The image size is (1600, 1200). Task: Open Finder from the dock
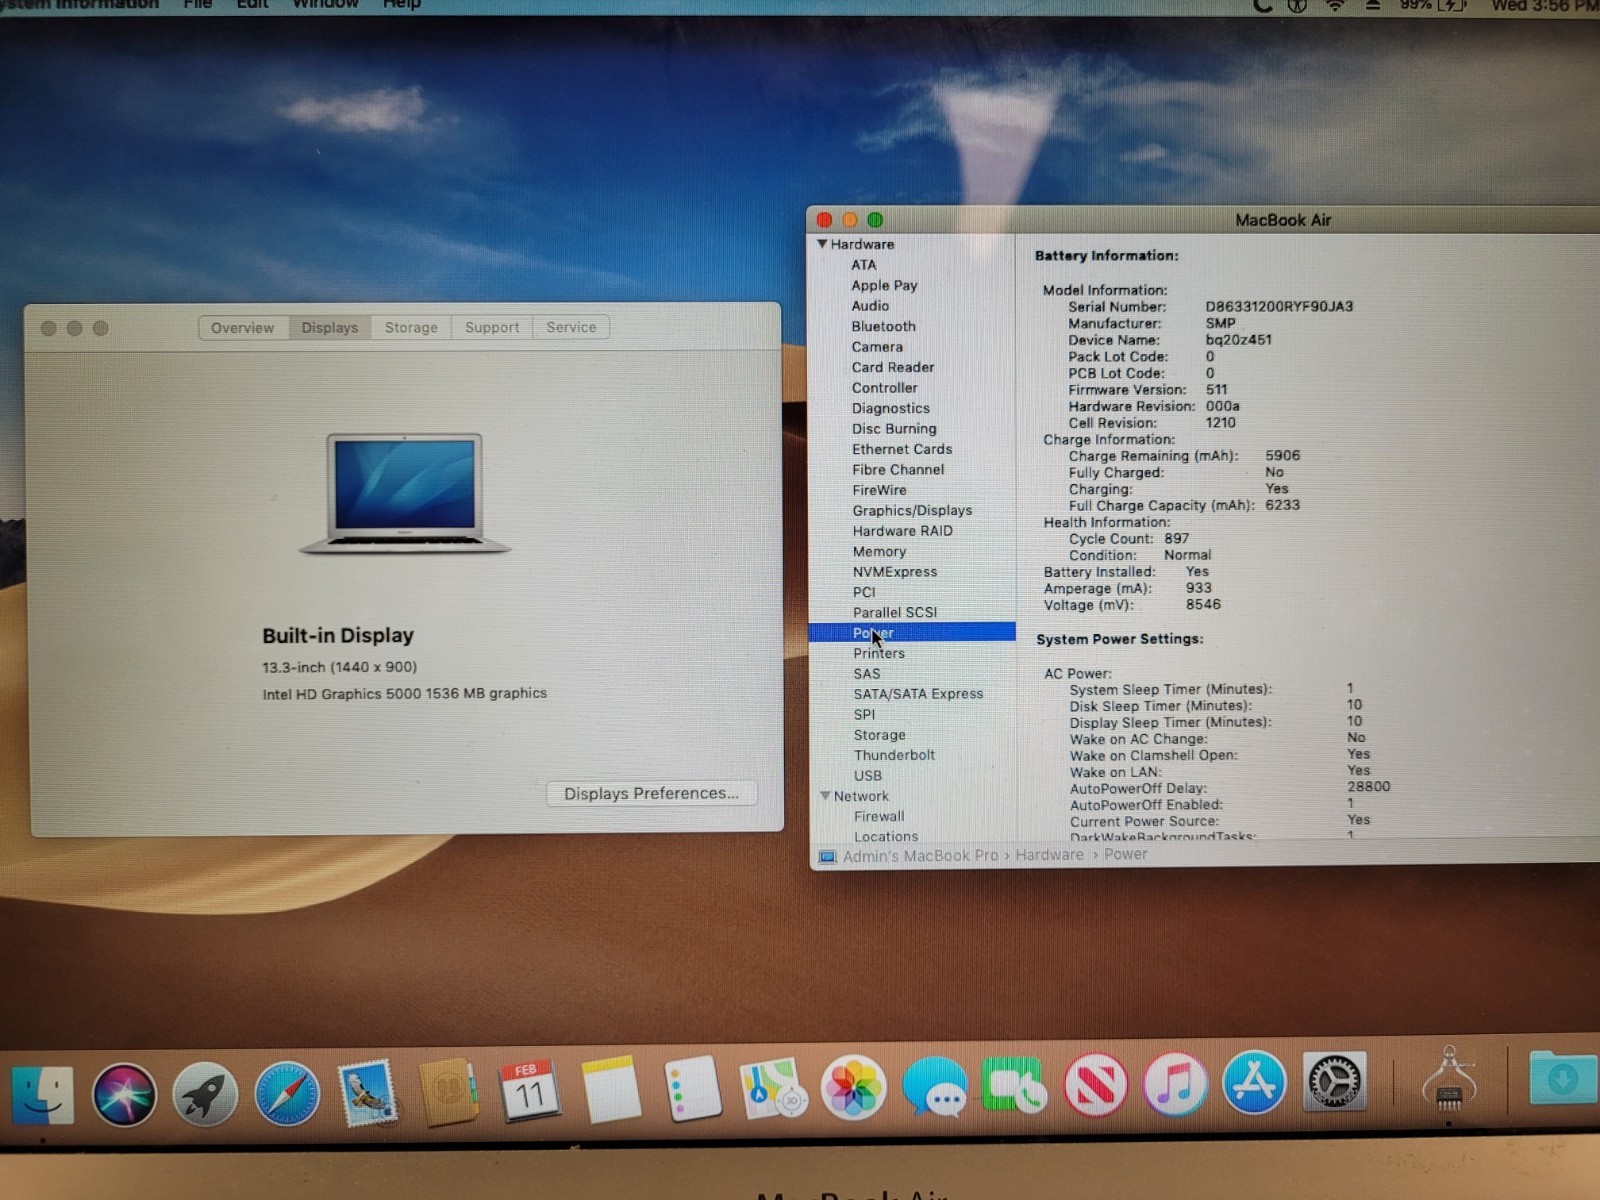42,1094
